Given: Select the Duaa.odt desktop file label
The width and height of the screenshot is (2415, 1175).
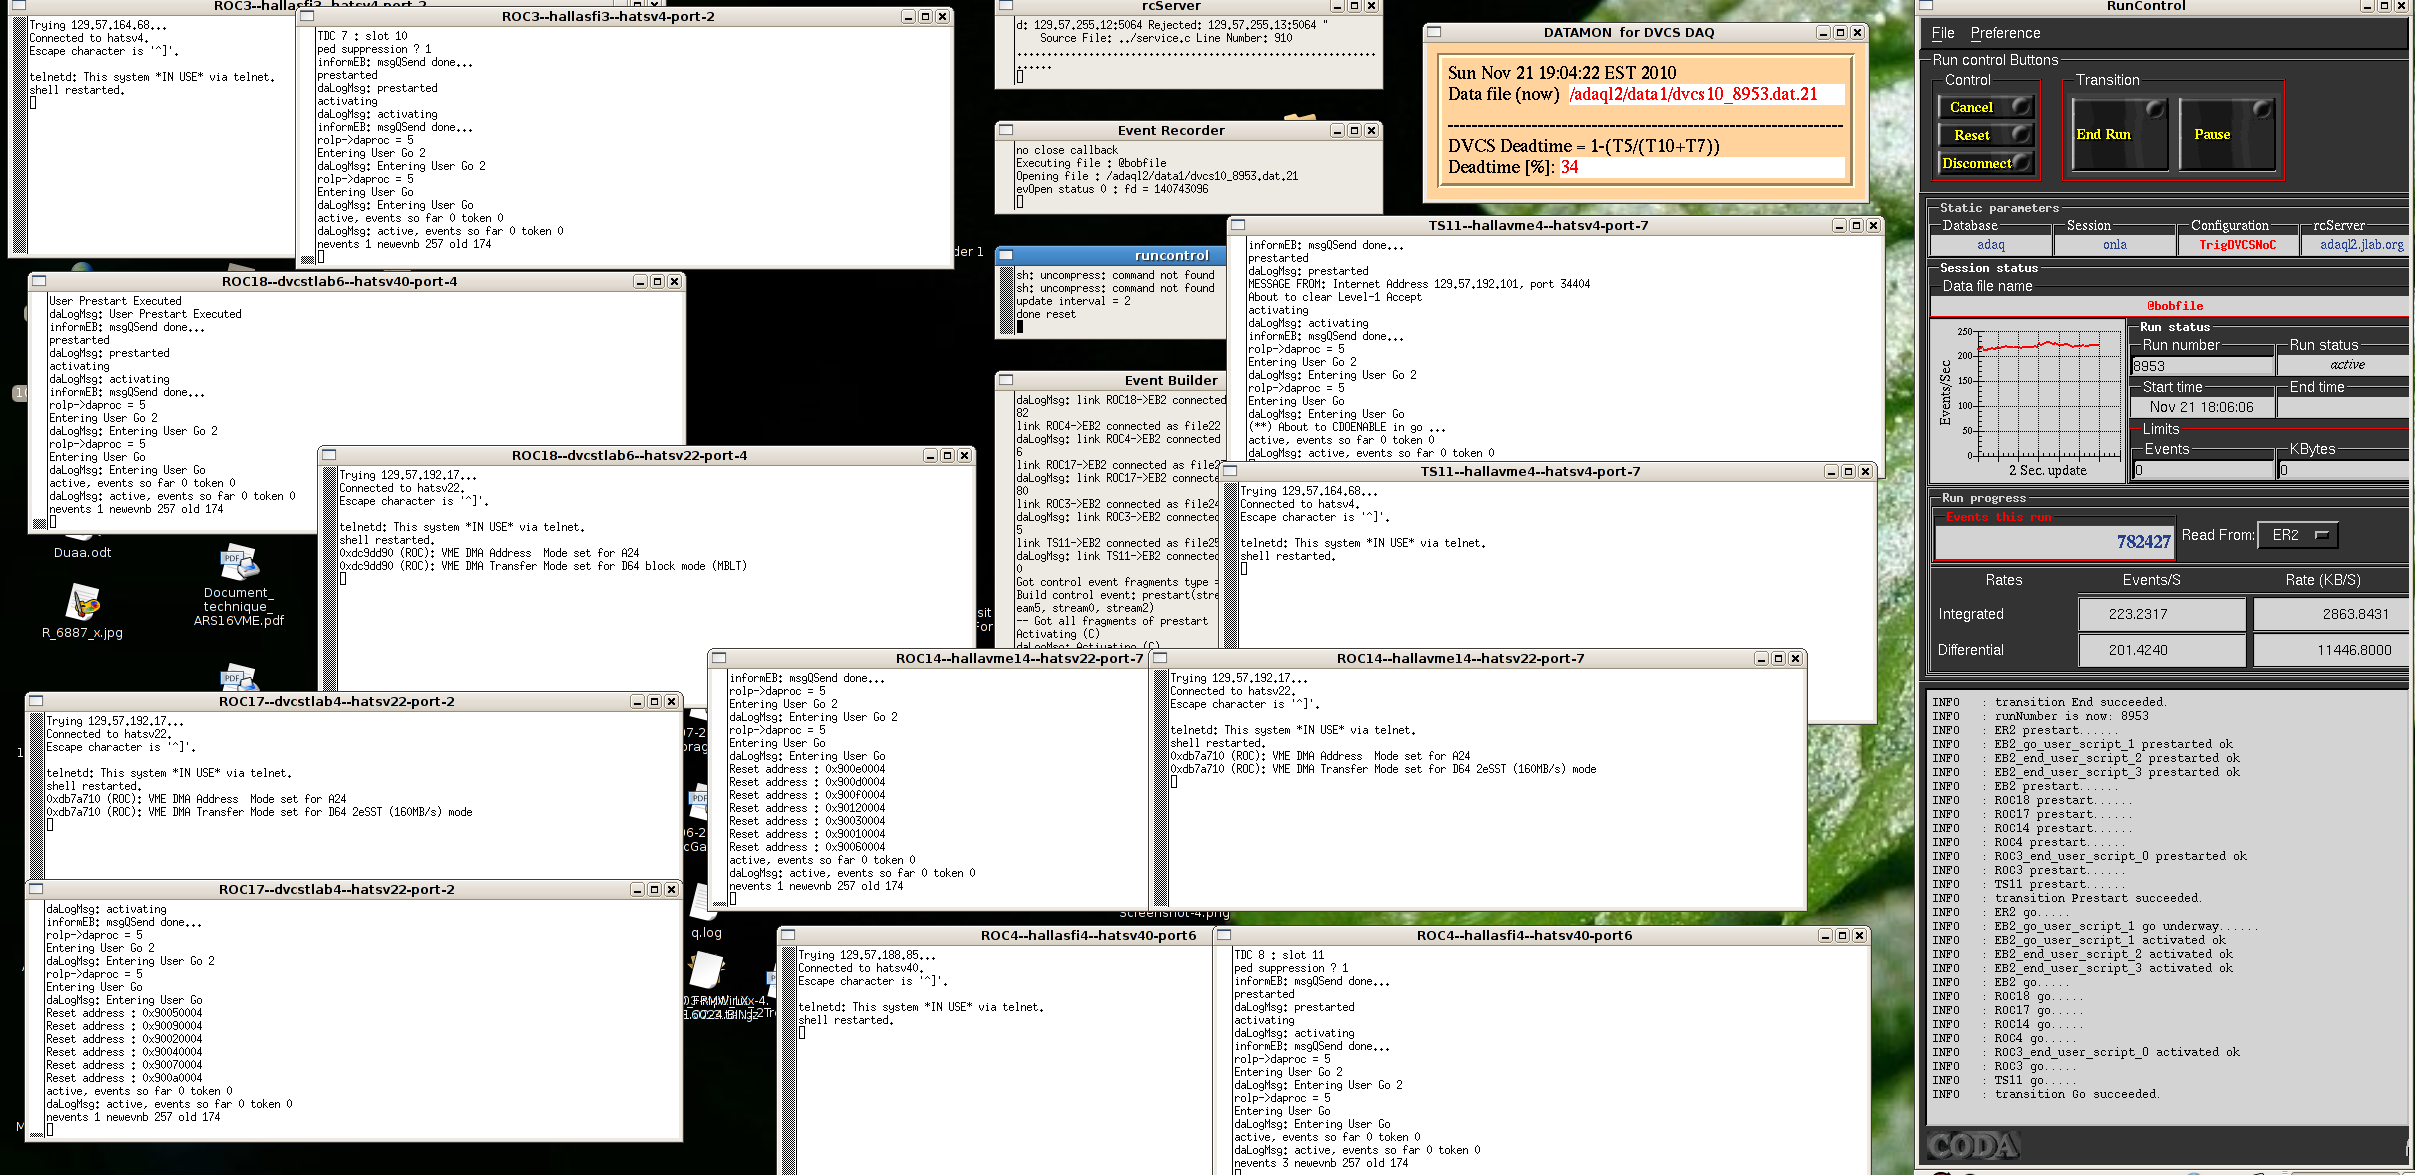Looking at the screenshot, I should 83,552.
